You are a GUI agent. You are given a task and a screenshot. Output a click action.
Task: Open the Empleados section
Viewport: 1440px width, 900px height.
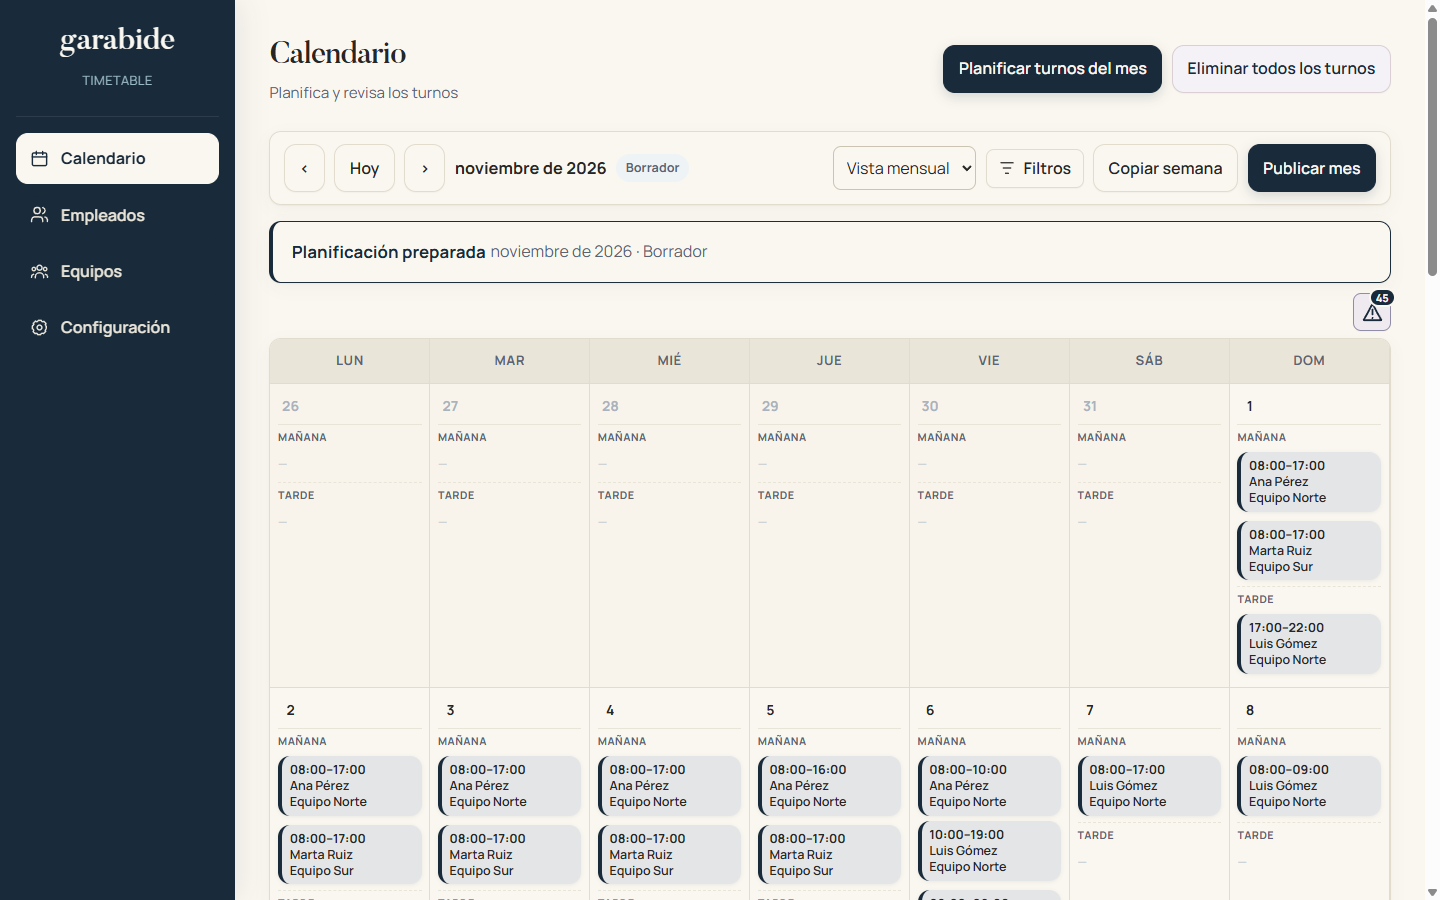[117, 215]
